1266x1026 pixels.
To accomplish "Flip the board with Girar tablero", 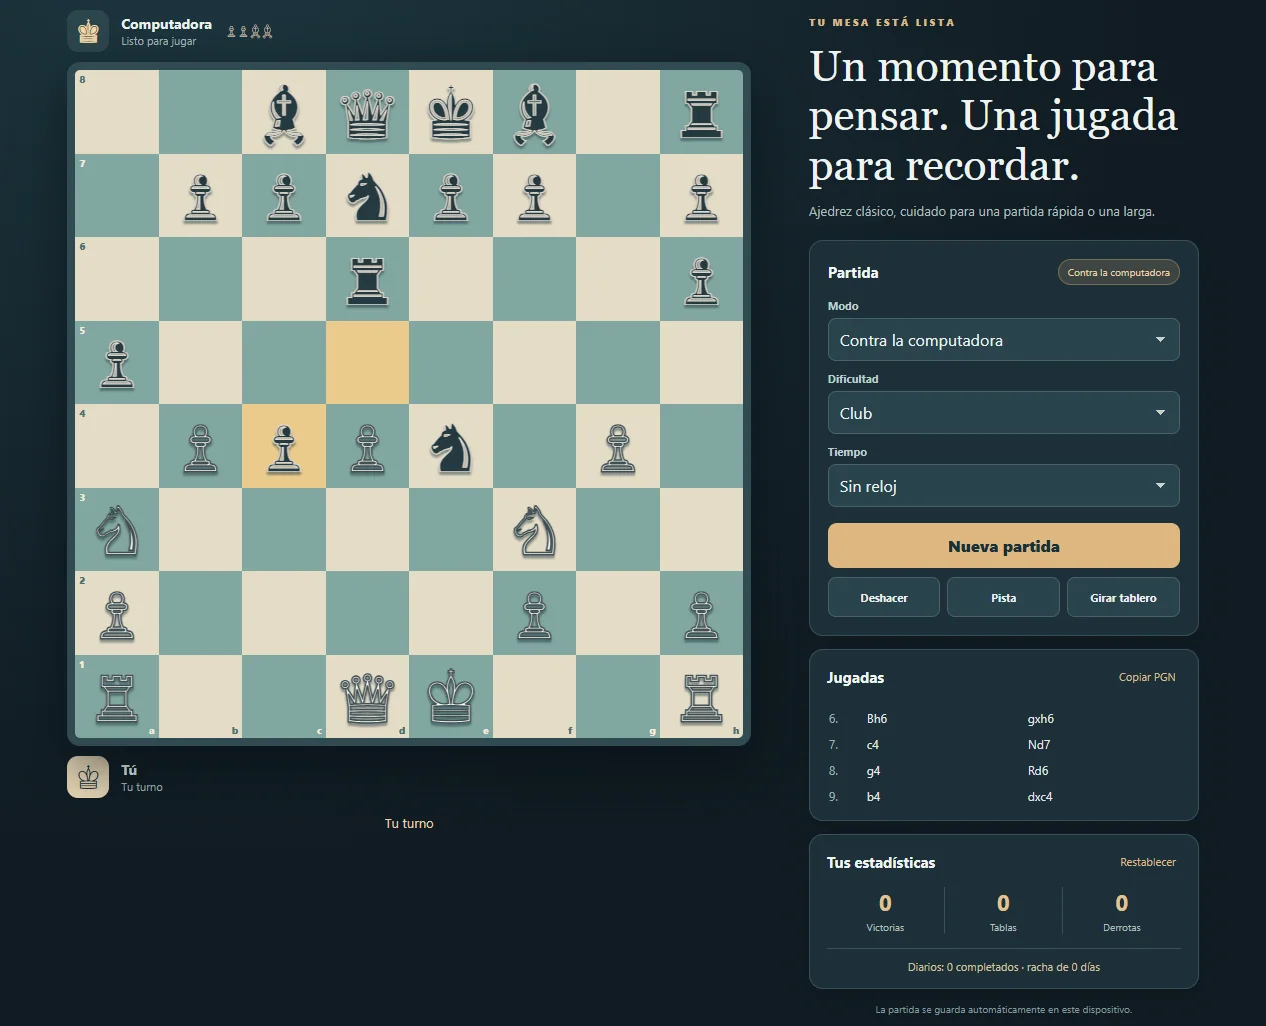I will click(1123, 597).
